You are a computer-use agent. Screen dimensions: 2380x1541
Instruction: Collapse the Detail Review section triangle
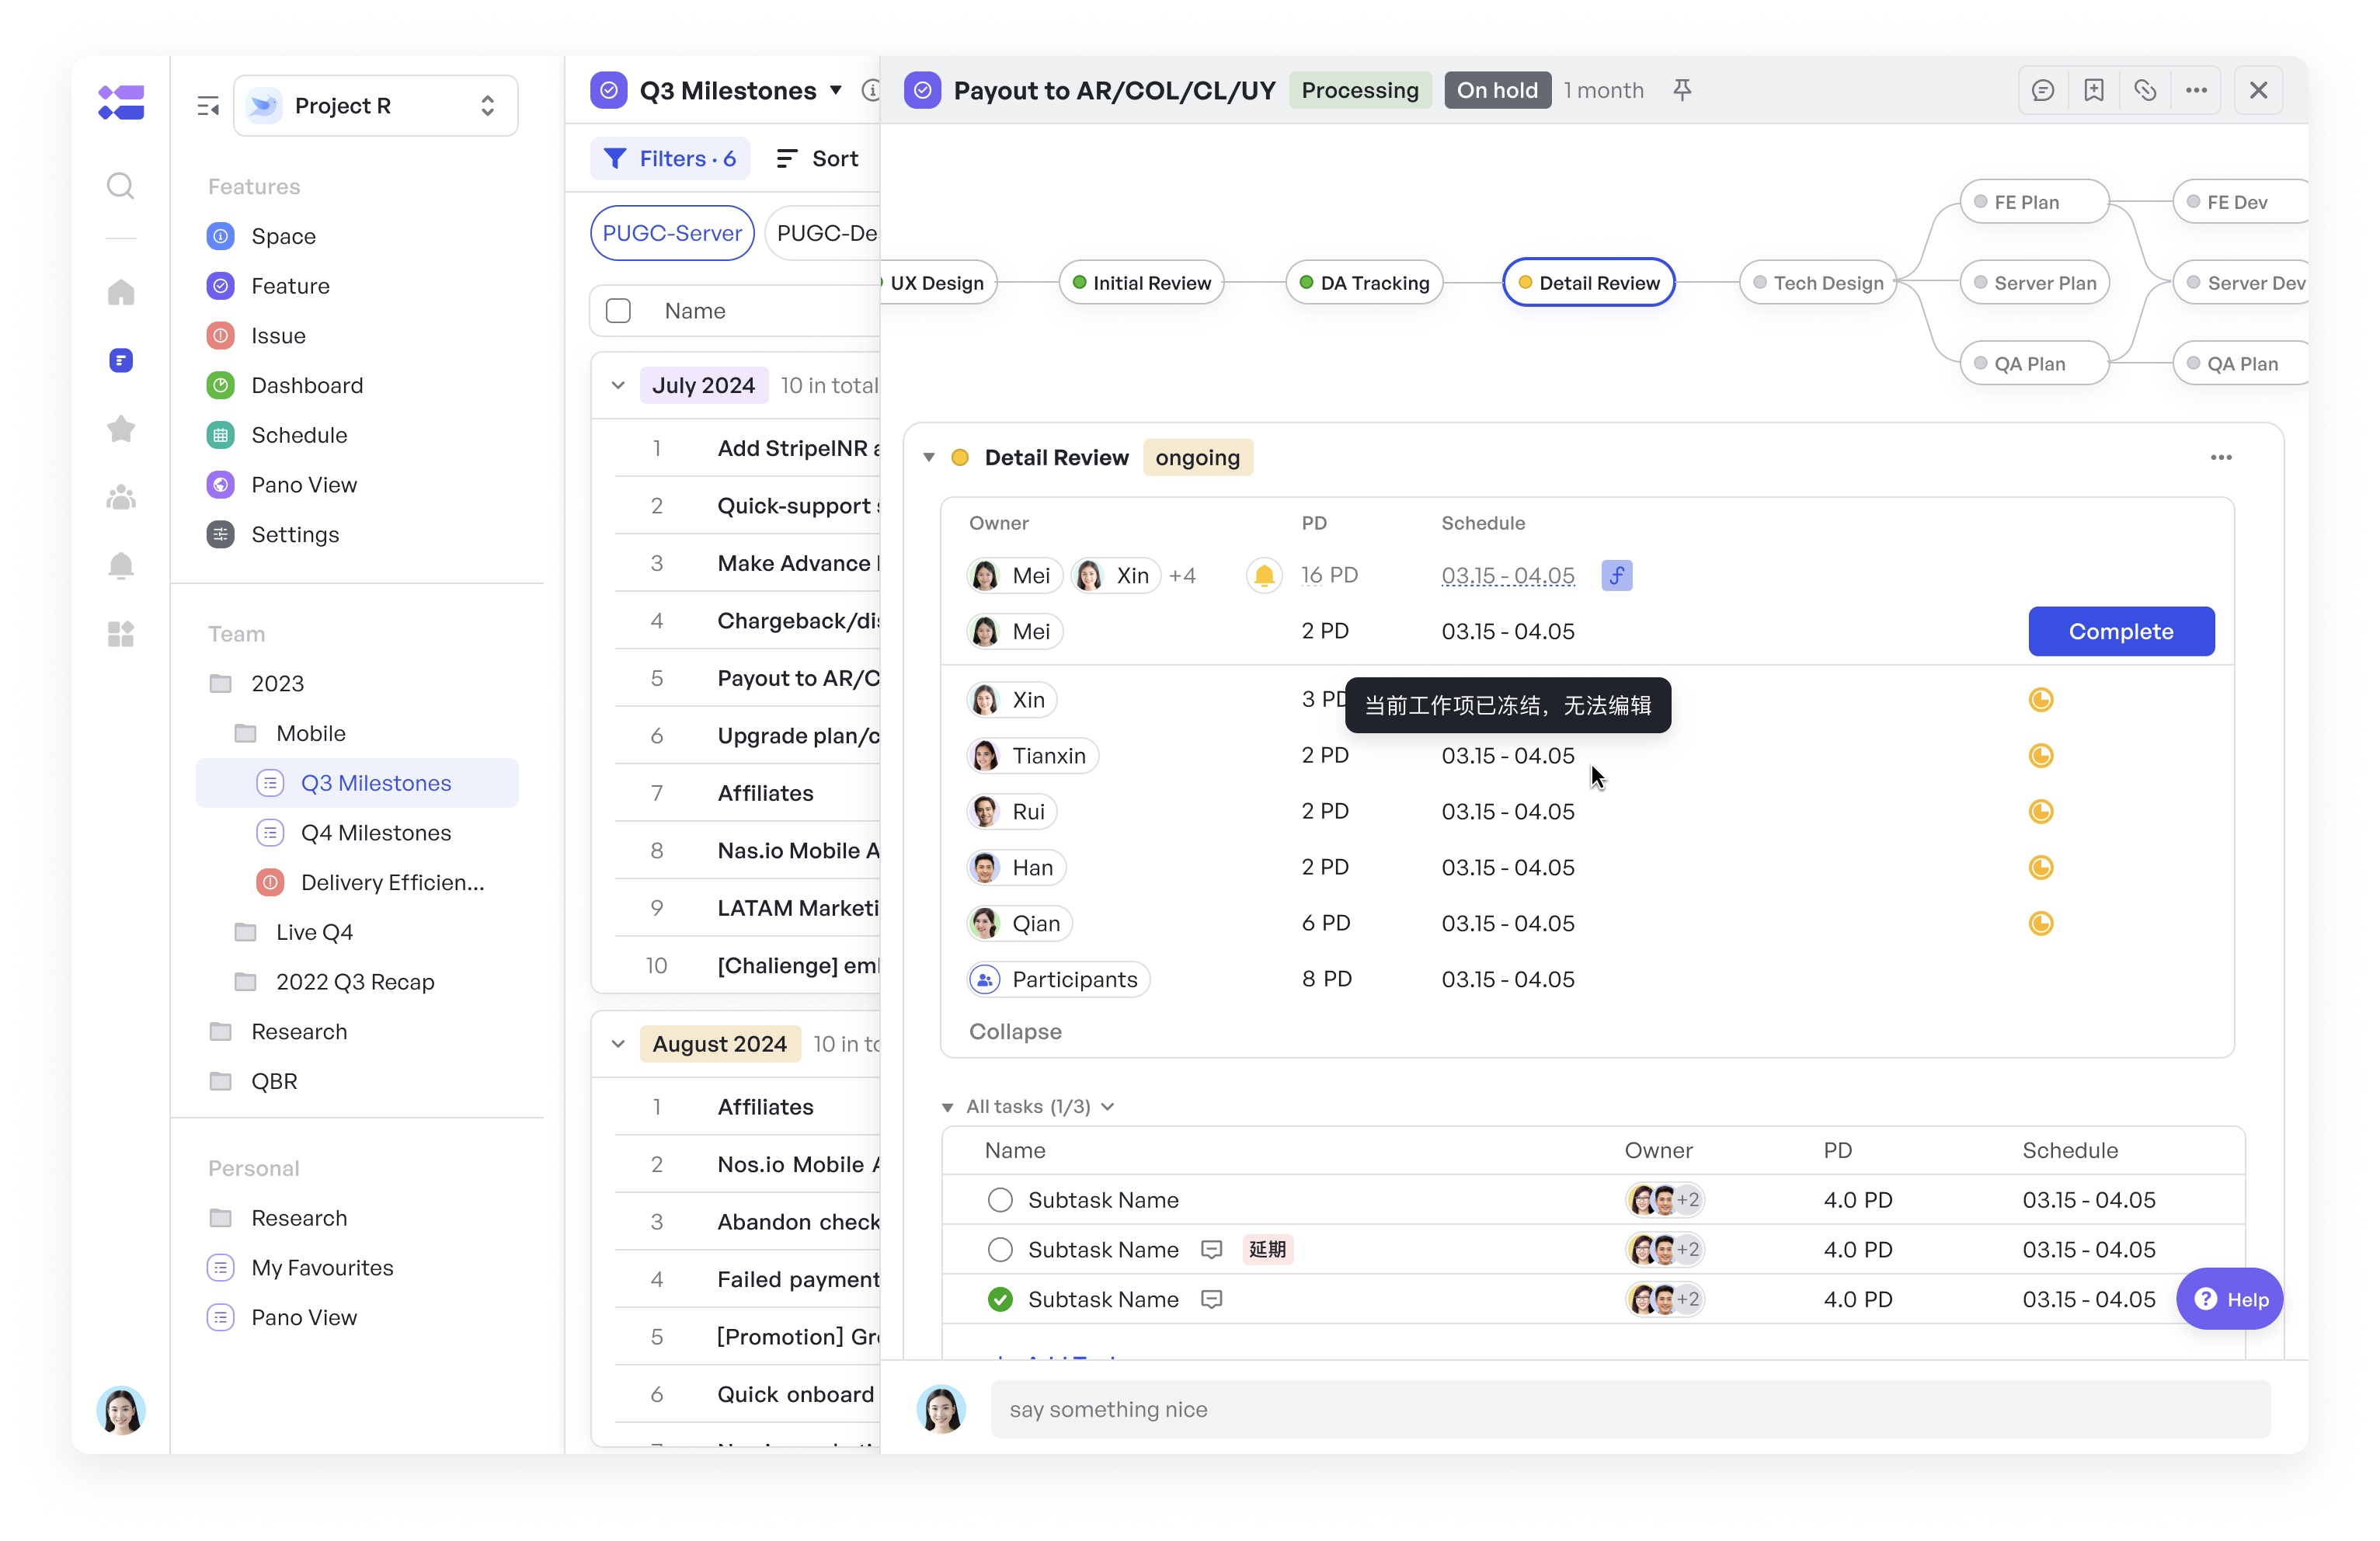click(x=929, y=458)
